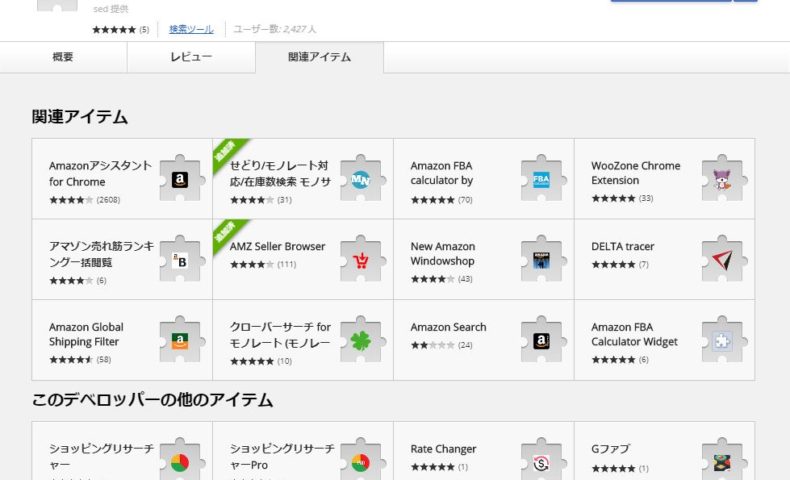
Task: Click the WooZone Chrome Extension icon
Action: (724, 178)
